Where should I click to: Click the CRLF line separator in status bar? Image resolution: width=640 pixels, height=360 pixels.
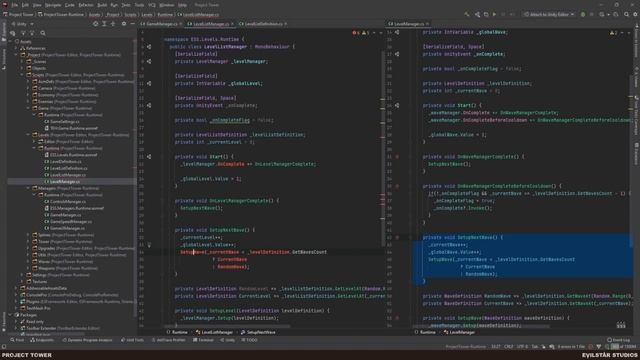click(509, 347)
